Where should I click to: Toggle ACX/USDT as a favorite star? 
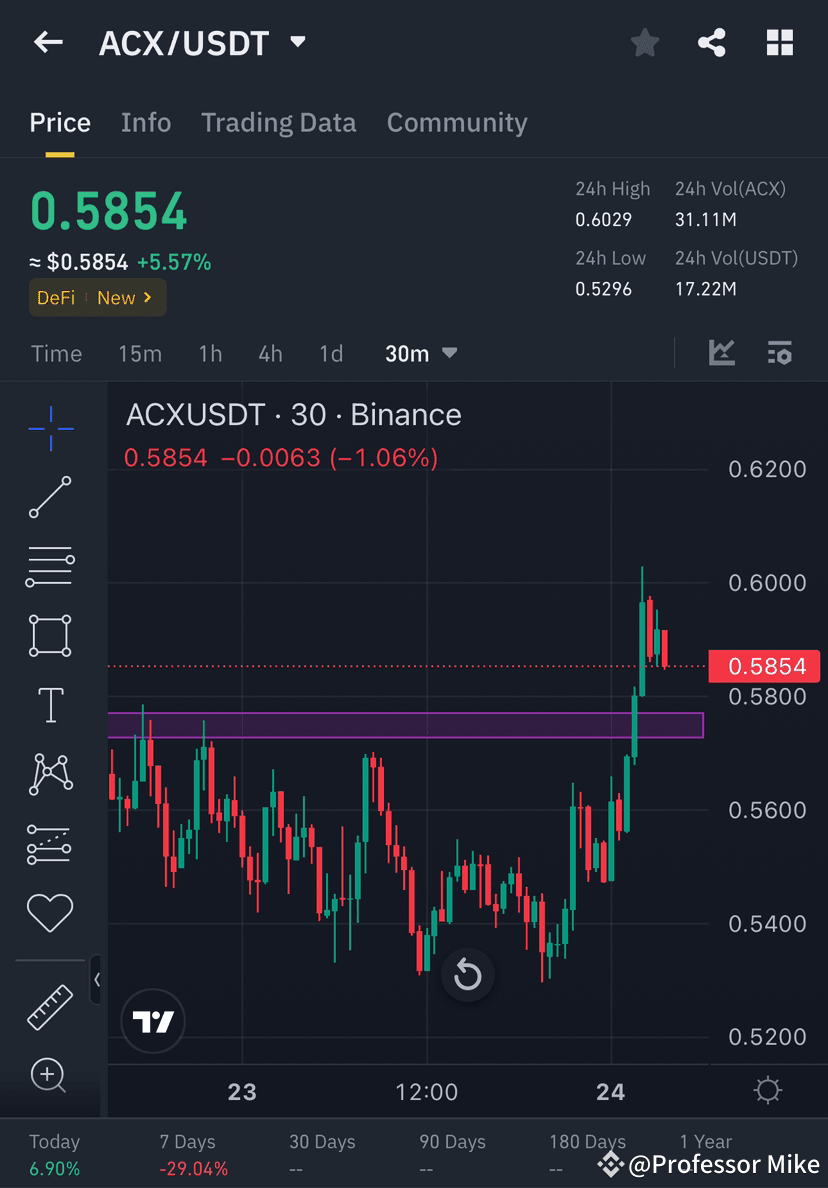pyautogui.click(x=644, y=42)
